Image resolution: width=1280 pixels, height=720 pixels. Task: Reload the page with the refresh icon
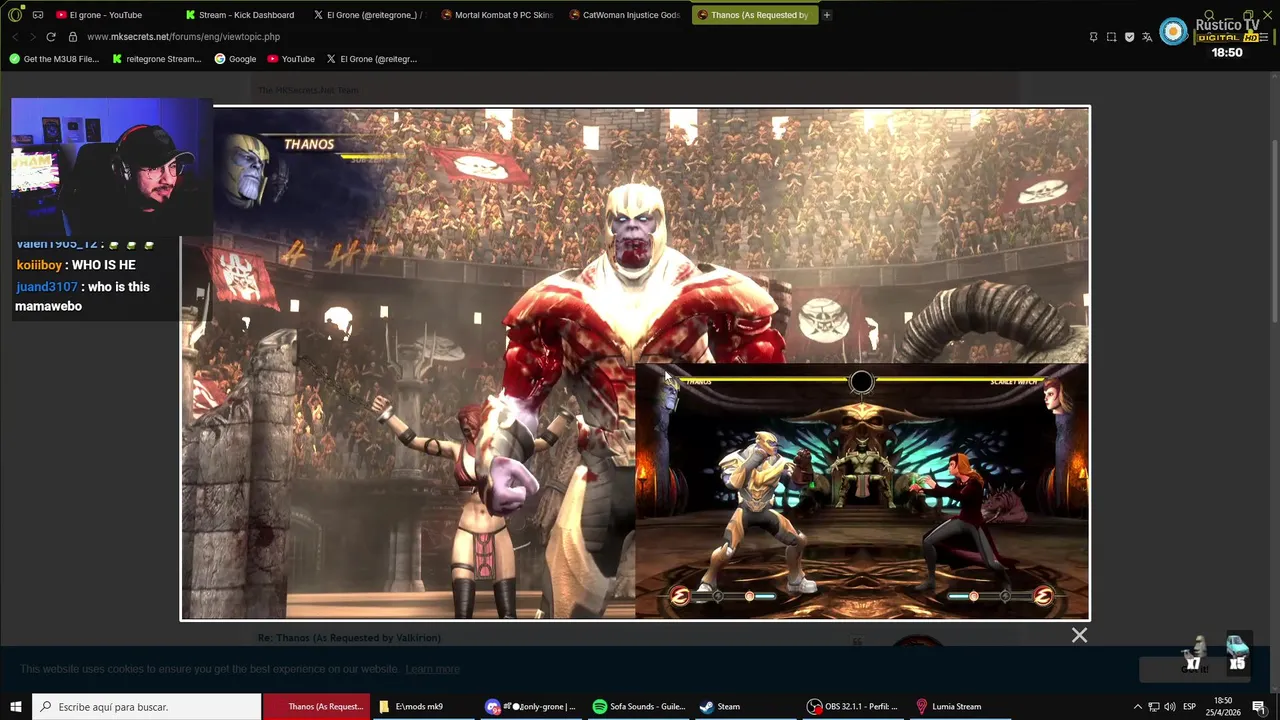(51, 37)
